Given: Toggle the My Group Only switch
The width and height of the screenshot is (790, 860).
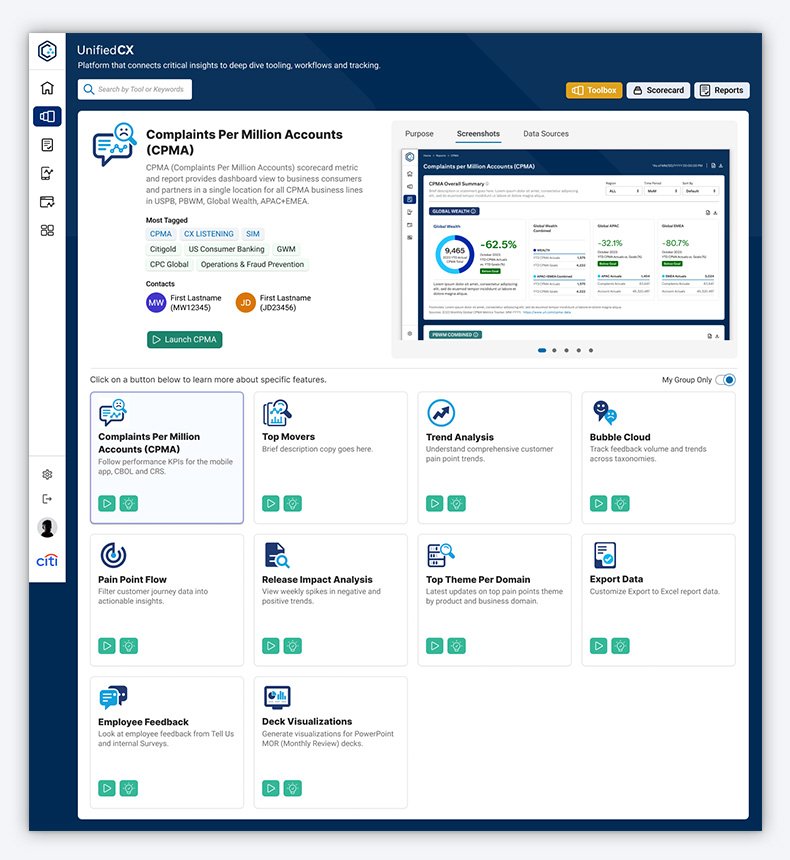Looking at the screenshot, I should tap(726, 380).
